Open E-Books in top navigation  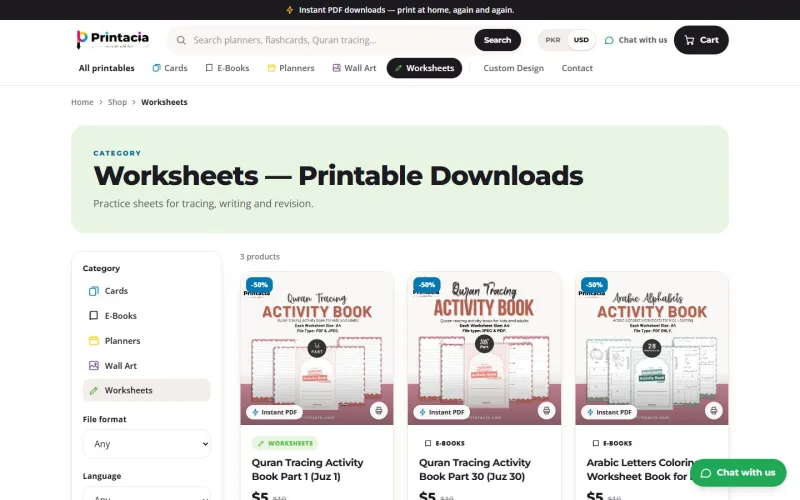click(227, 68)
